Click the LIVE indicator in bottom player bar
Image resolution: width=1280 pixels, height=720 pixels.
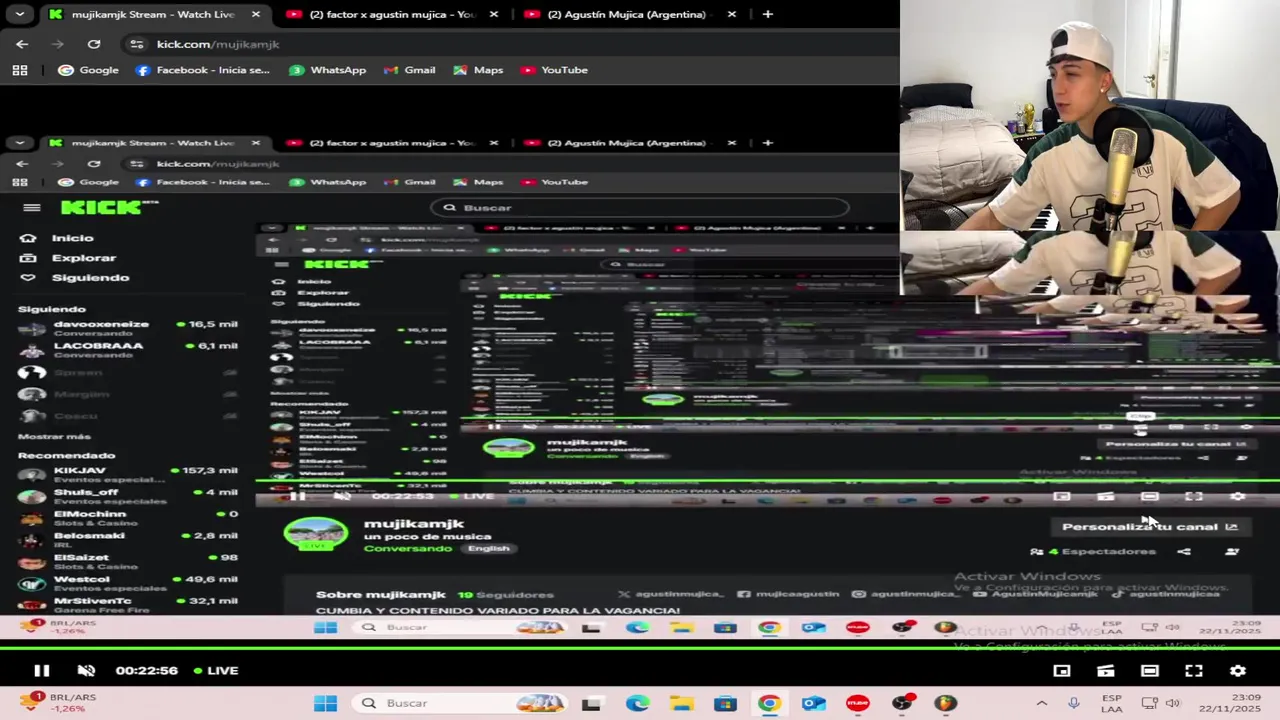pos(216,671)
